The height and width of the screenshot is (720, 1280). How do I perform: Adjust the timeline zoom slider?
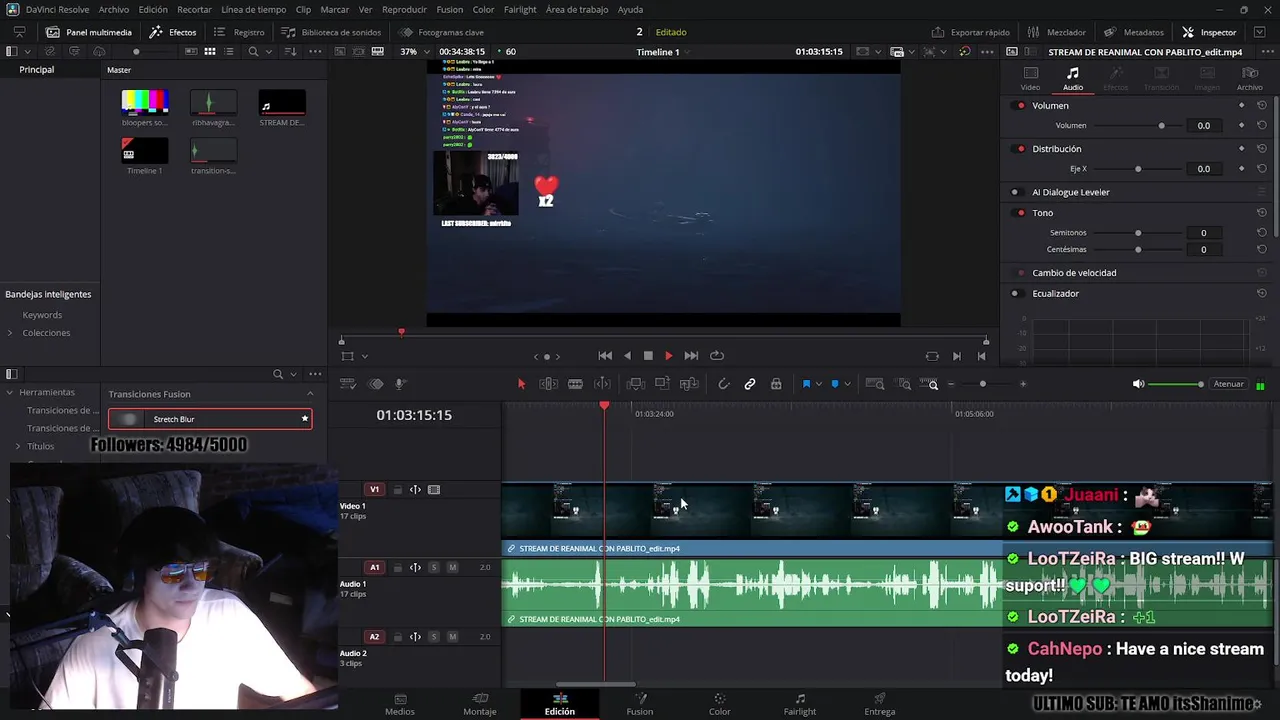click(x=983, y=384)
